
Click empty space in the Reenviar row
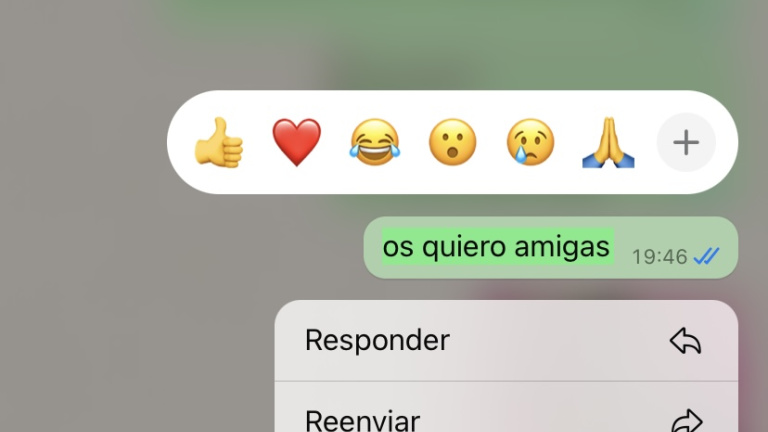click(544, 416)
